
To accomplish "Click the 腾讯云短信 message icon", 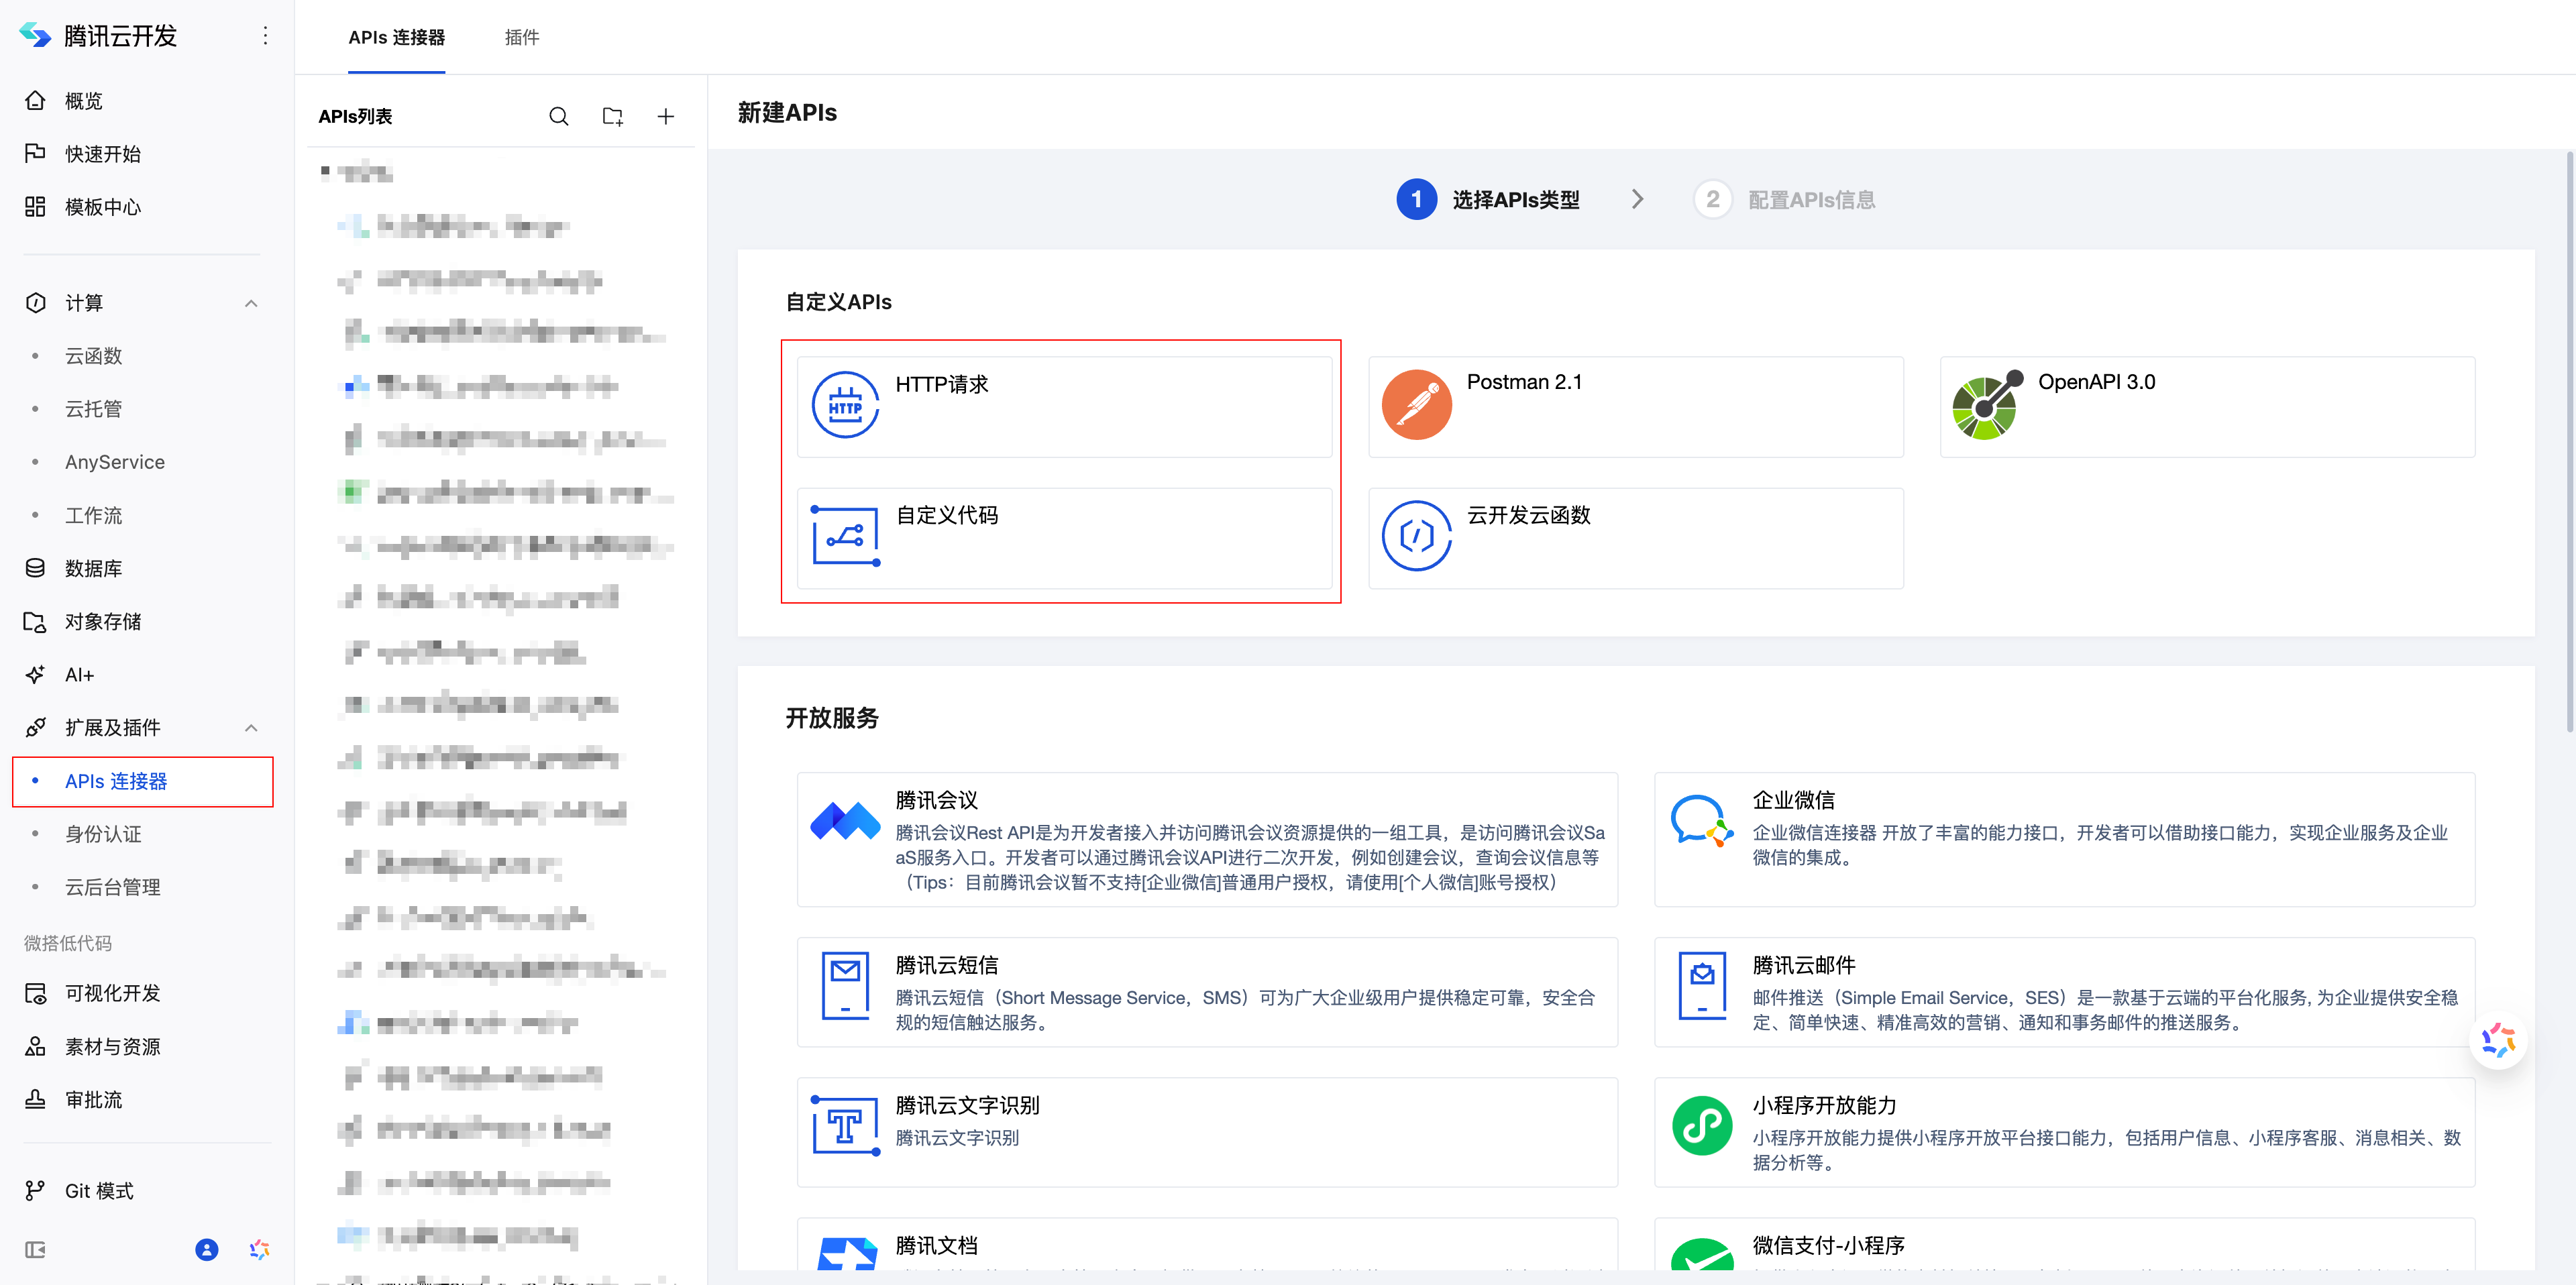I will coord(845,985).
